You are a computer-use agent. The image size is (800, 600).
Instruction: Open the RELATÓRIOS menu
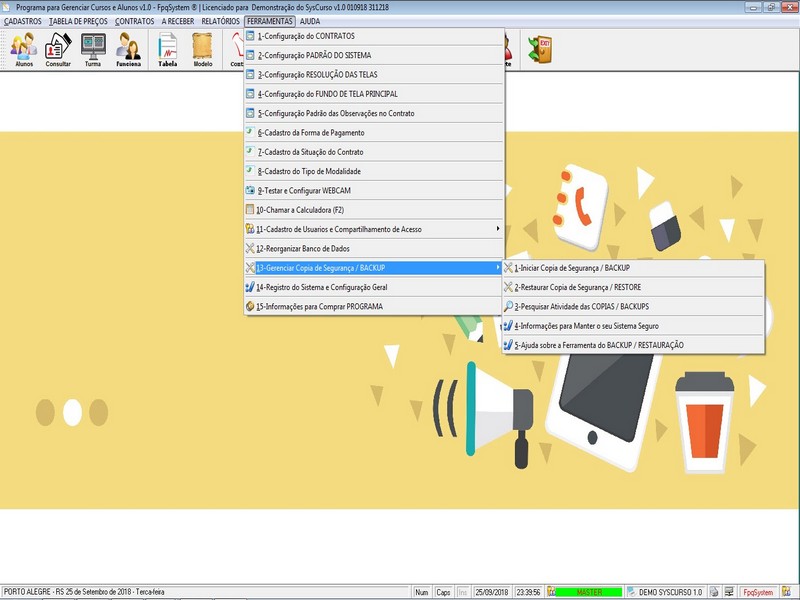click(220, 20)
